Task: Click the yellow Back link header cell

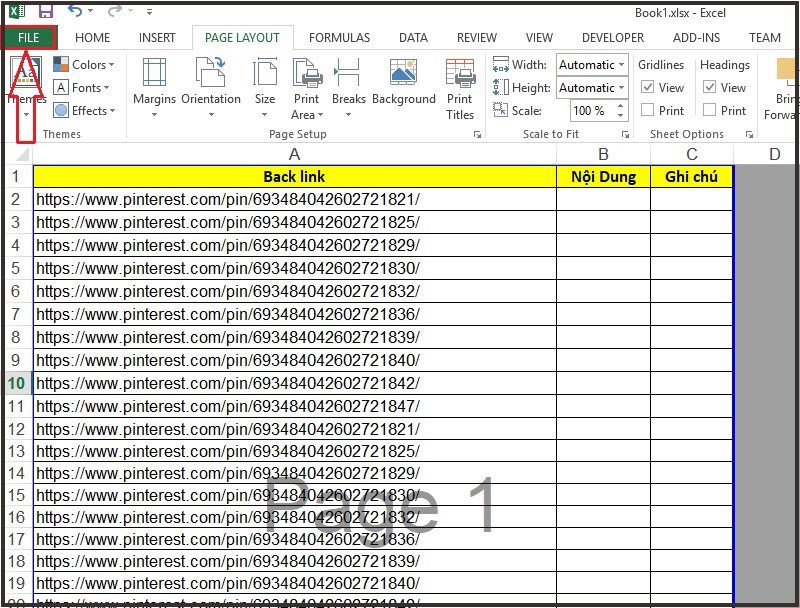Action: [294, 176]
